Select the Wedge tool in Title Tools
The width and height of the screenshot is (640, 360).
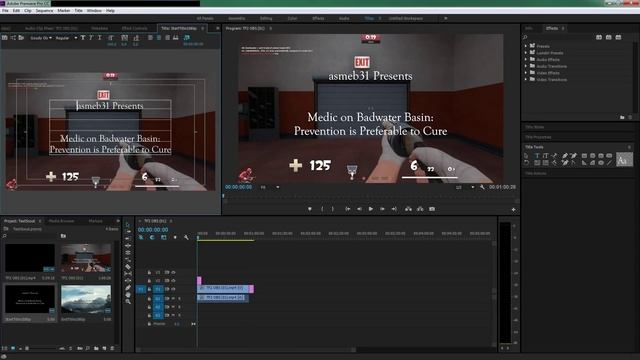click(x=584, y=162)
